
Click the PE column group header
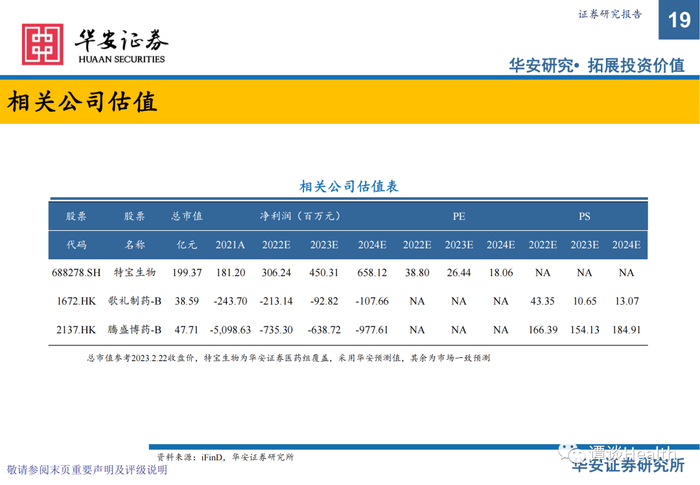coord(459,216)
